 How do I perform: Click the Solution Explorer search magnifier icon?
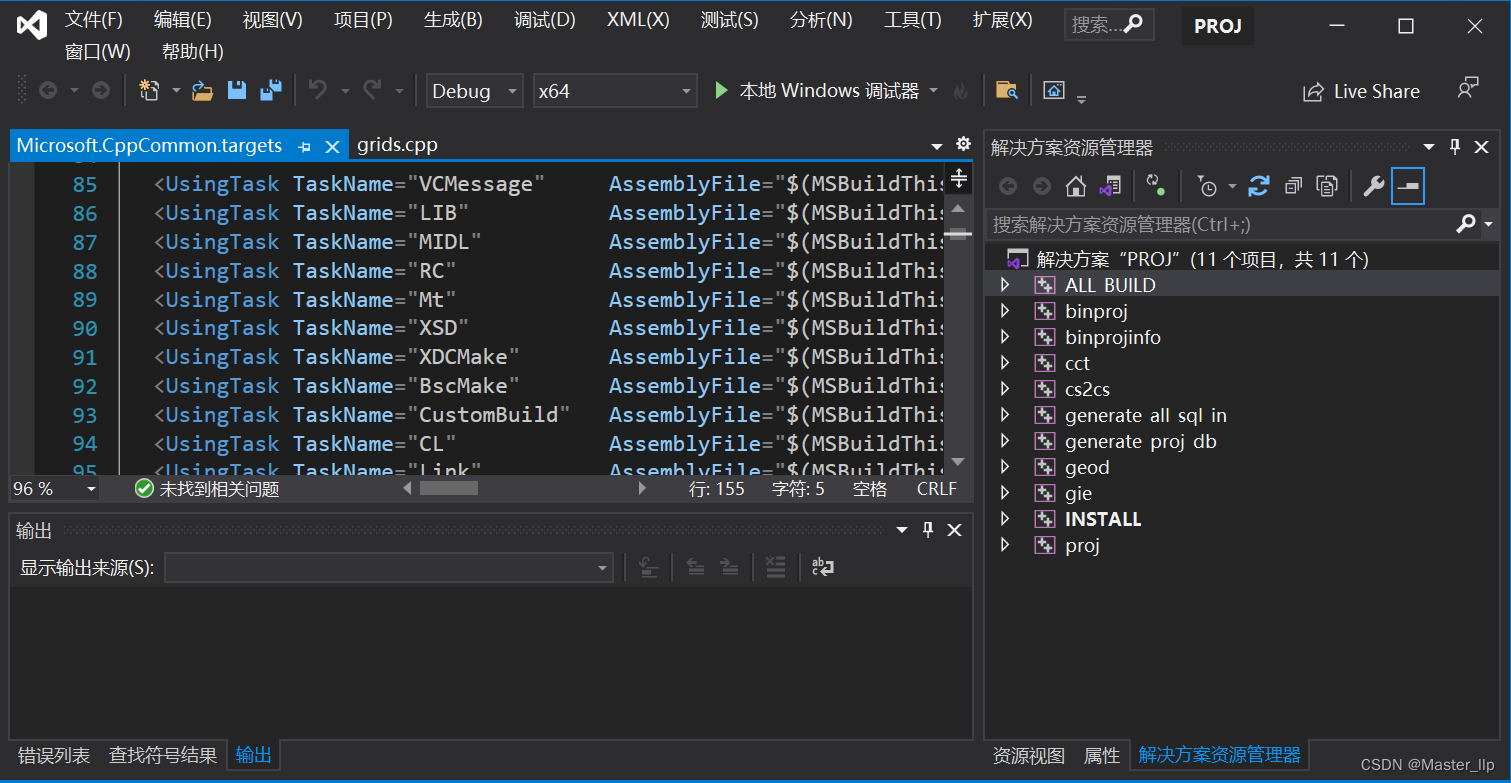tap(1466, 224)
